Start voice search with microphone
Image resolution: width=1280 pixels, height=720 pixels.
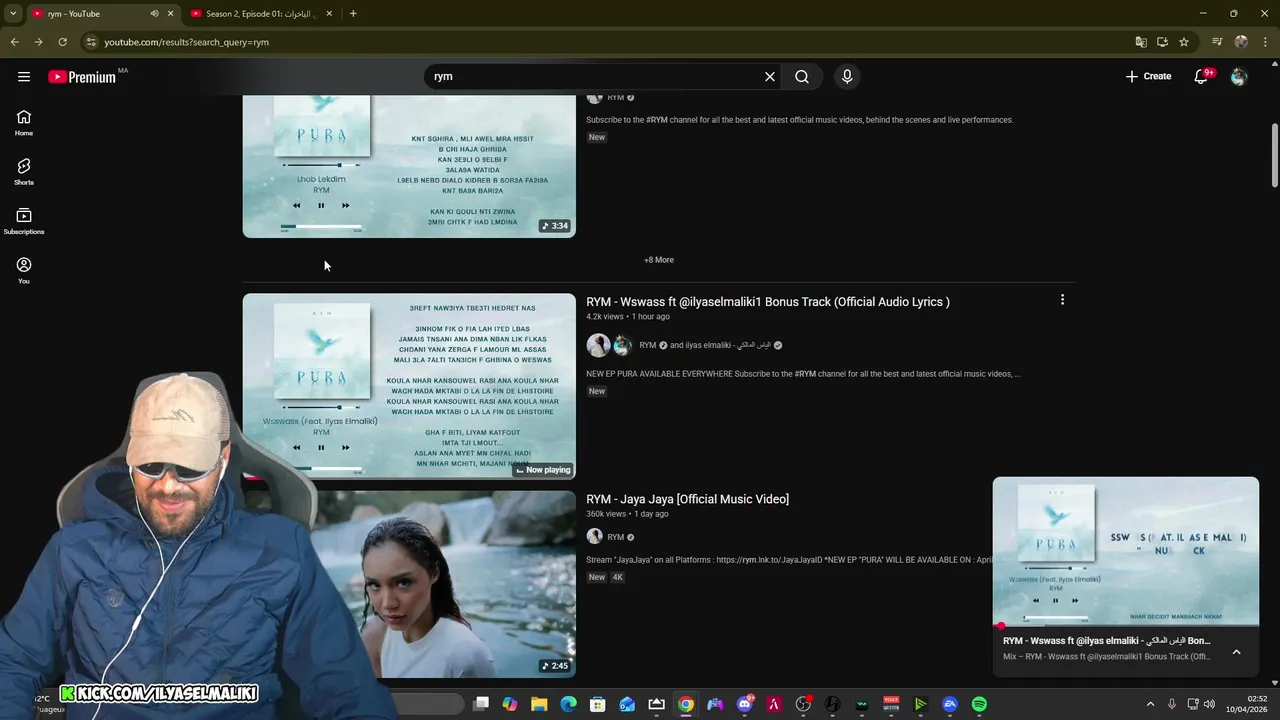(847, 77)
